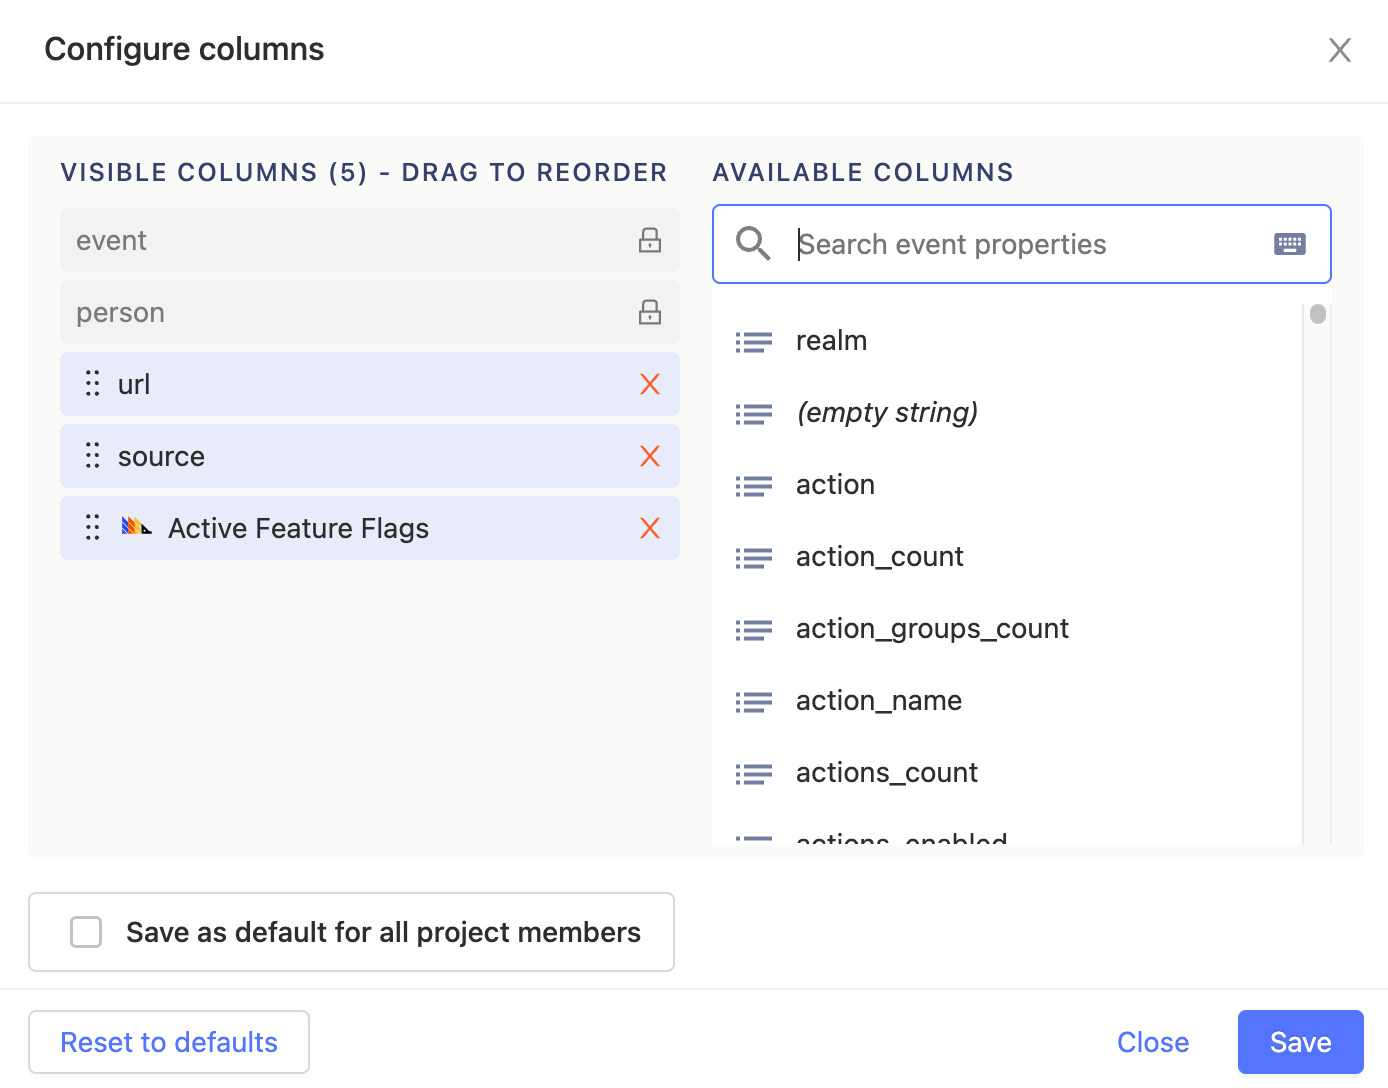Click the list property icon beside realm
The image size is (1388, 1088).
coord(754,341)
